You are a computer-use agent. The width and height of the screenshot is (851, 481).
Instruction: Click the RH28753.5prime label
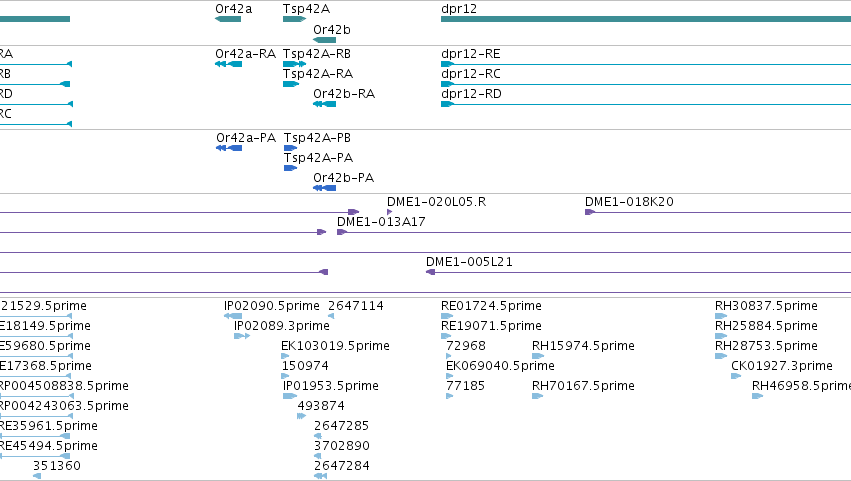766,346
